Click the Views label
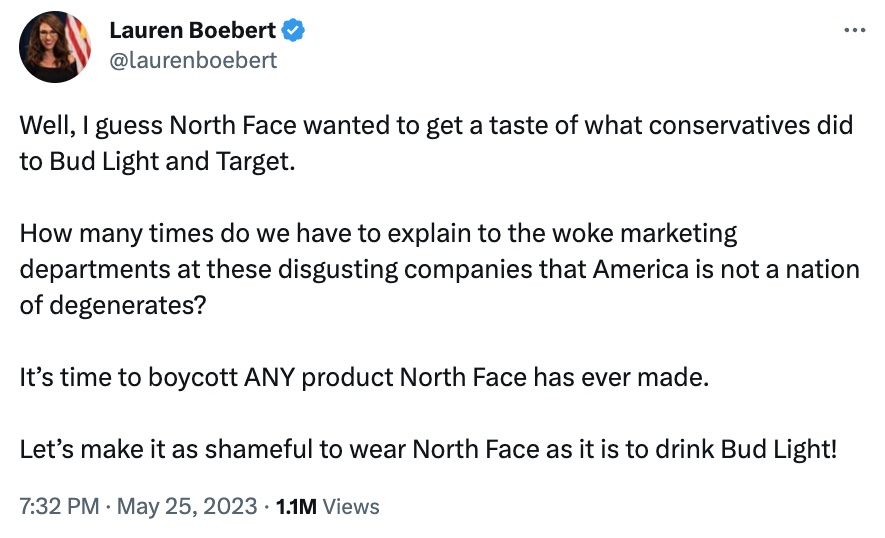Viewport: 885px width, 538px height. (x=352, y=506)
